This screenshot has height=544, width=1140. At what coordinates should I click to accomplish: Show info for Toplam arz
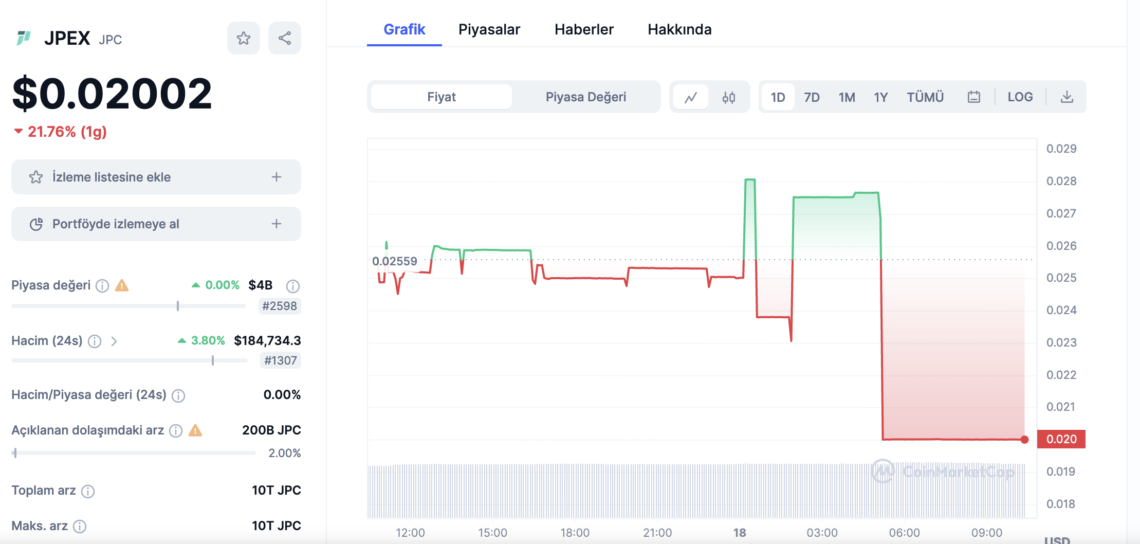[x=88, y=491]
